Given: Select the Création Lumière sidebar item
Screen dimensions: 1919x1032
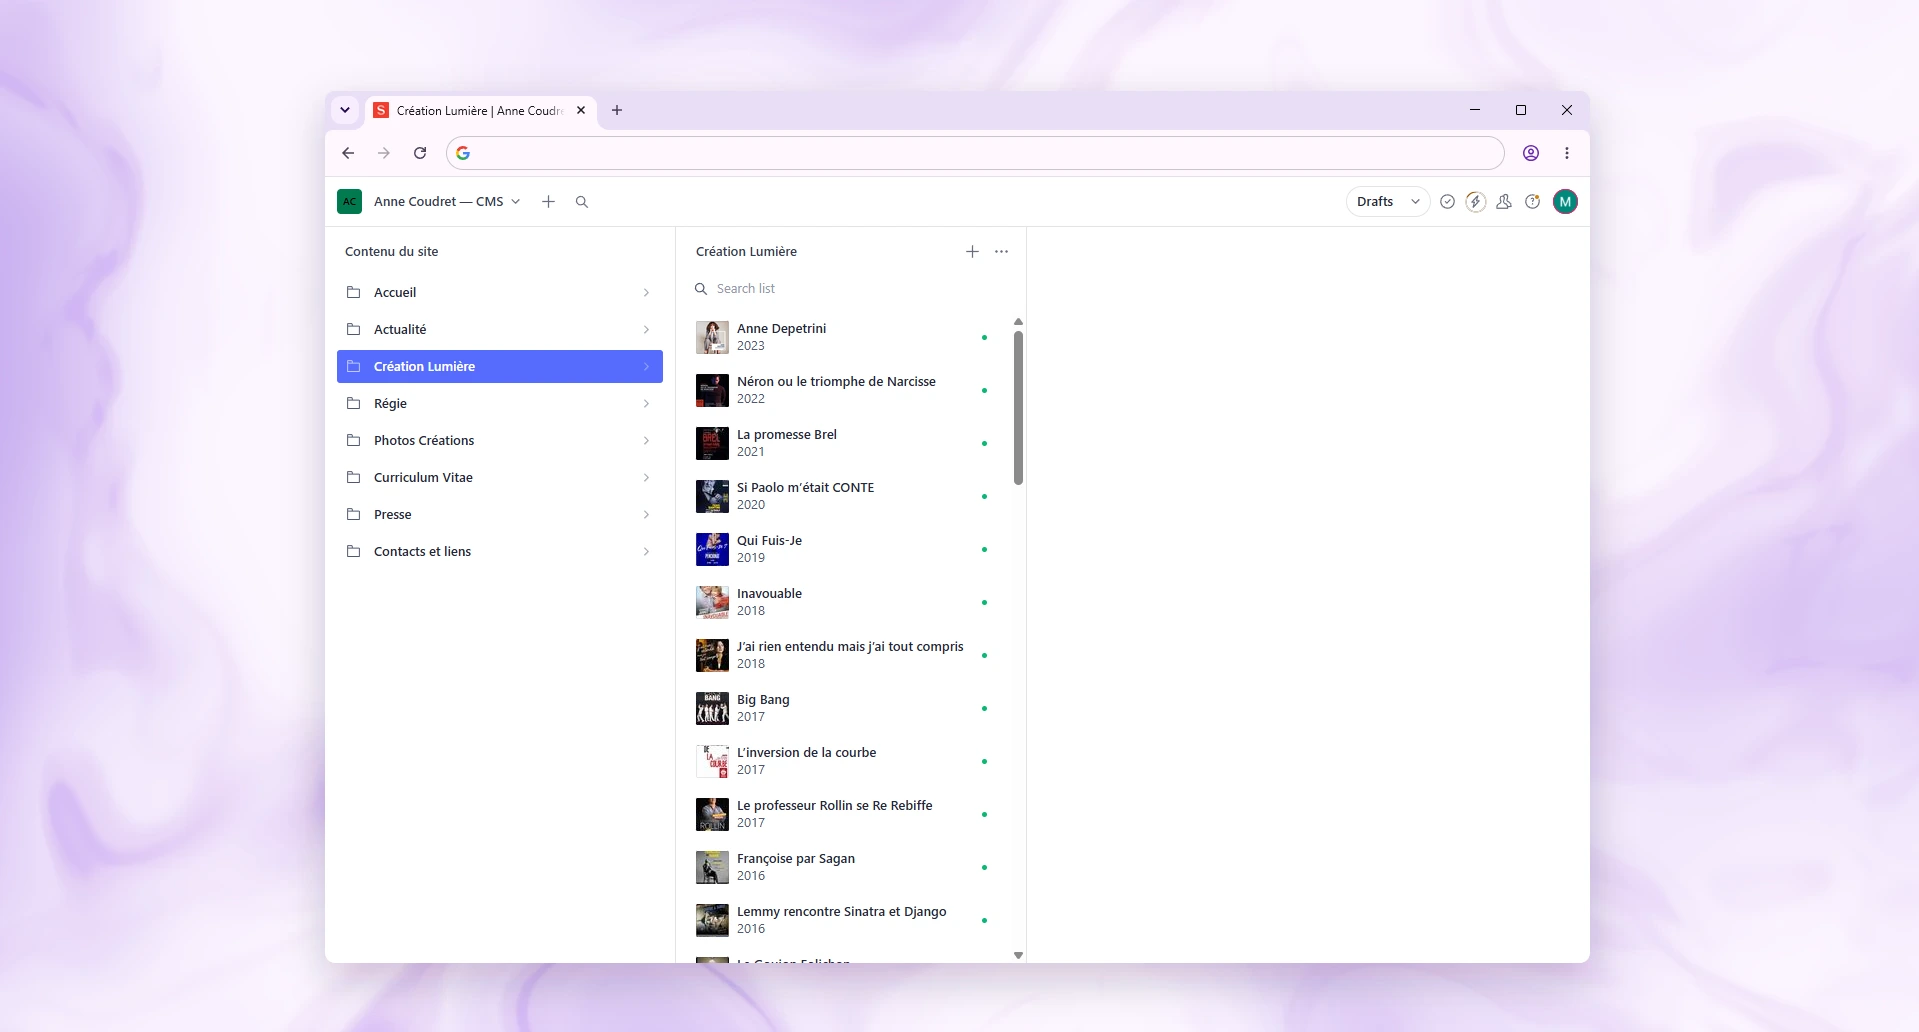Looking at the screenshot, I should 500,367.
